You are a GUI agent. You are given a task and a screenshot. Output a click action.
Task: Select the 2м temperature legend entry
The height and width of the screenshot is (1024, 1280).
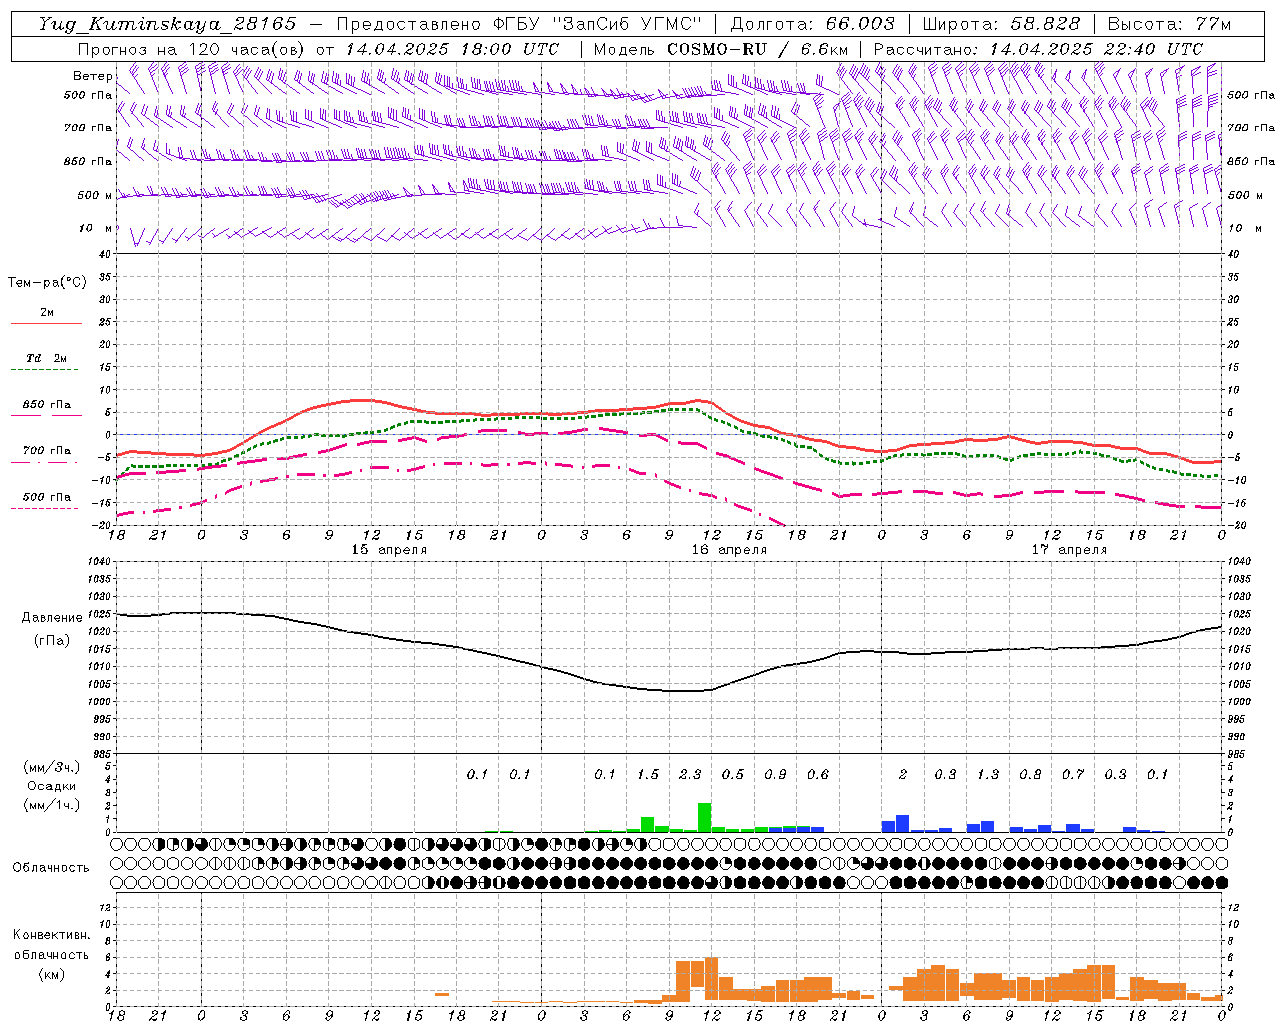47,313
